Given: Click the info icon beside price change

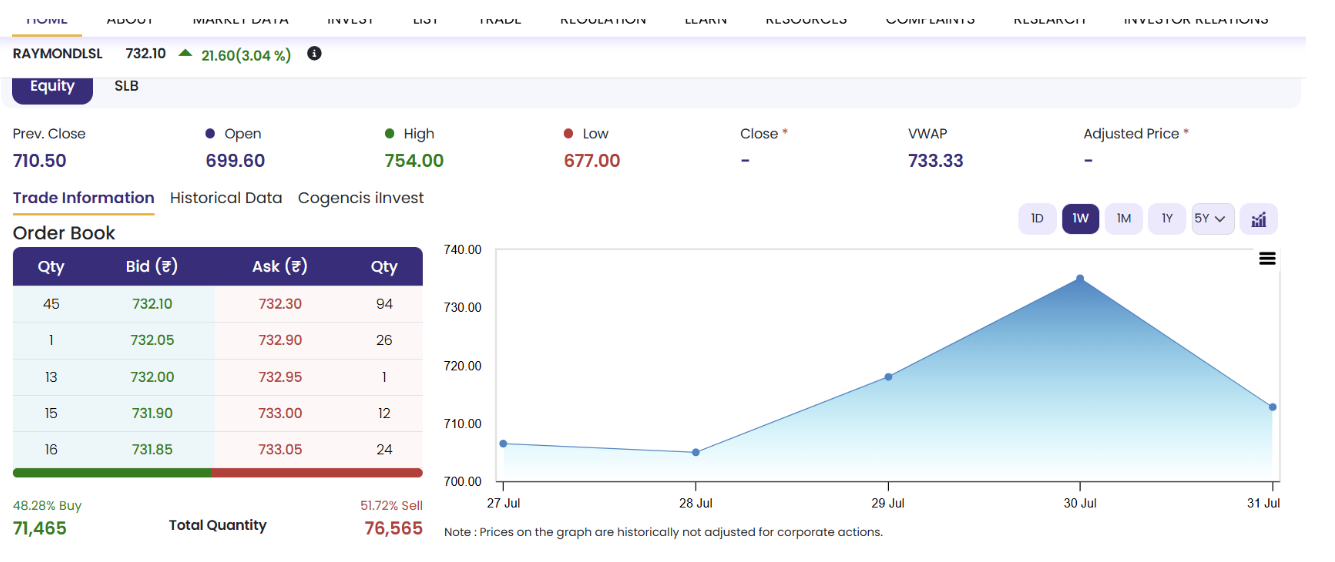Looking at the screenshot, I should point(314,54).
